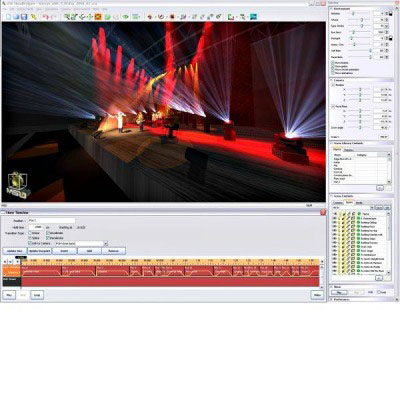Screen dimensions: 400x400
Task: Click the Insert button in View Timeline
Action: tap(64, 251)
